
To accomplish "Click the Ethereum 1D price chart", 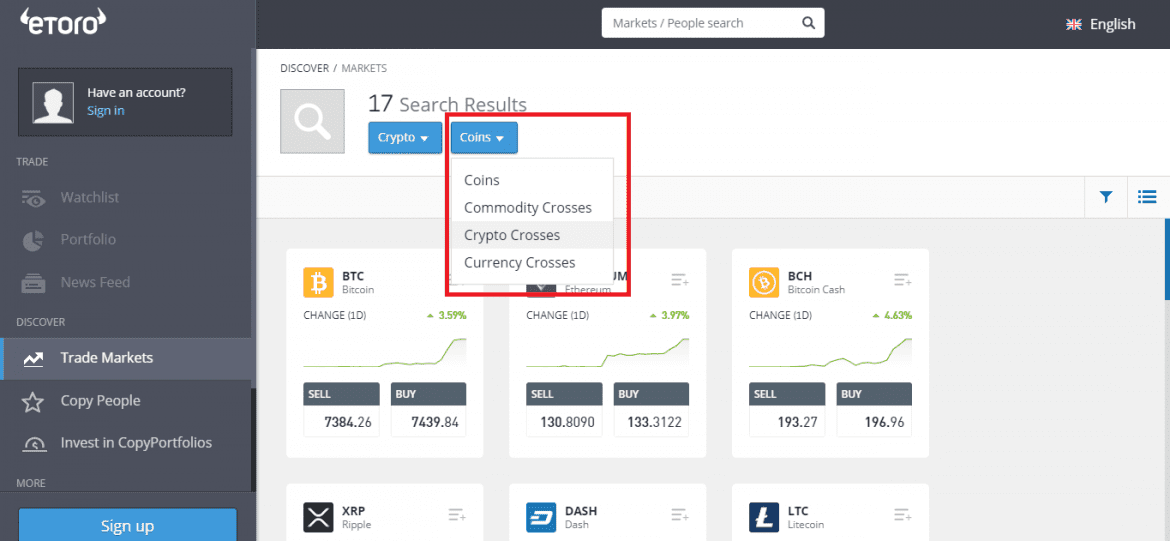I will tap(607, 352).
